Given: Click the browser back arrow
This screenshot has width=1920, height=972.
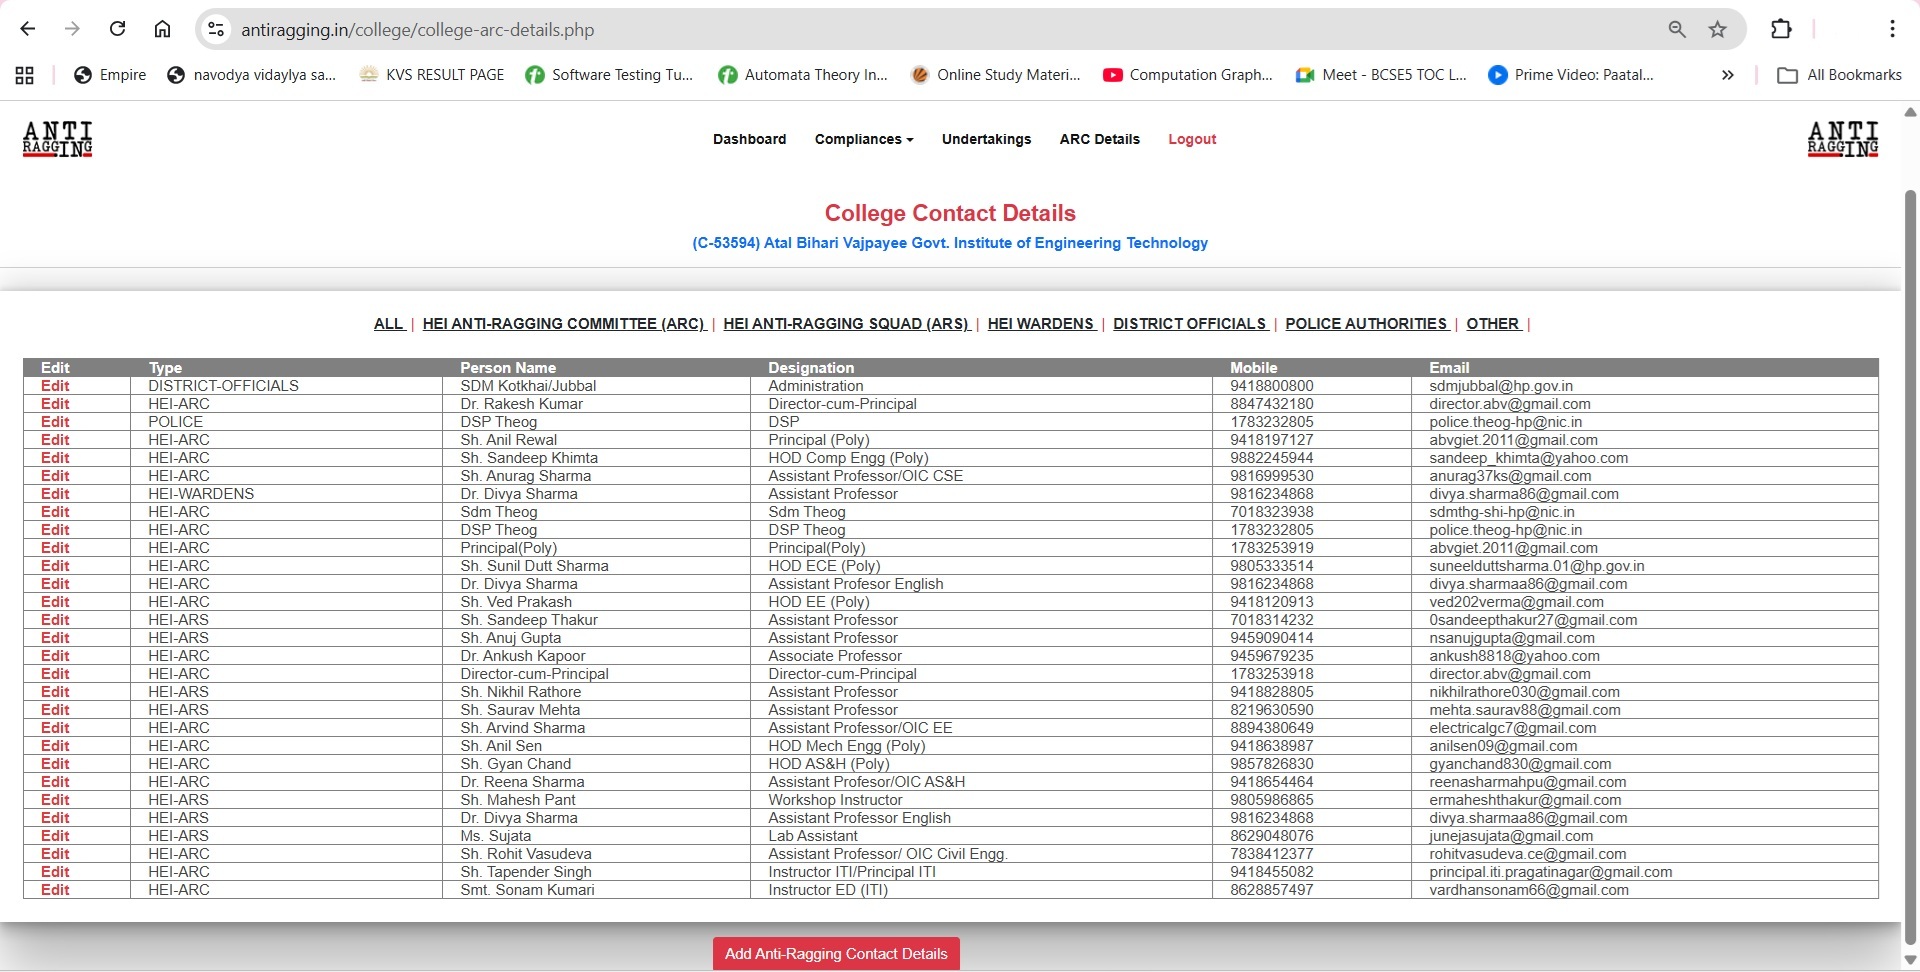Looking at the screenshot, I should coord(28,29).
